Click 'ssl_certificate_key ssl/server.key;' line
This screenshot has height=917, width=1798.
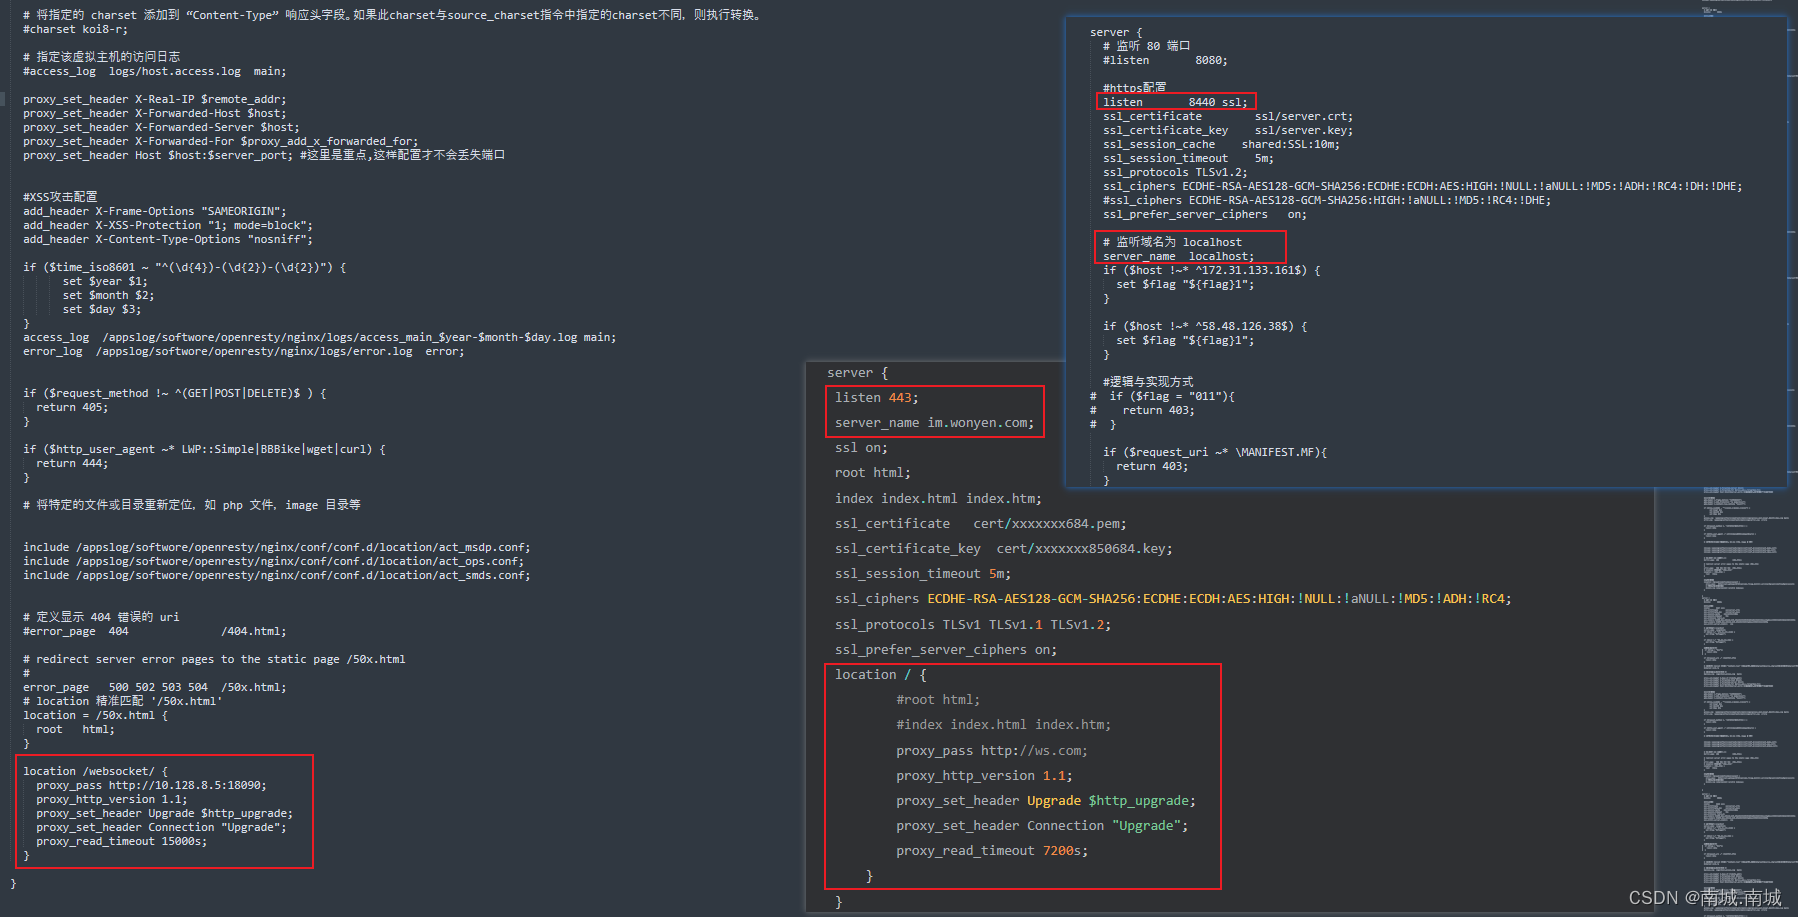[x=1227, y=130]
